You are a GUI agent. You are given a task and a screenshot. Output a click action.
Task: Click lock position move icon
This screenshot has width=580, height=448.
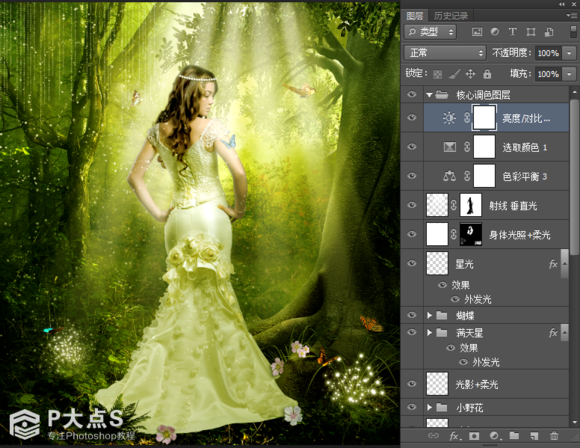pos(470,74)
